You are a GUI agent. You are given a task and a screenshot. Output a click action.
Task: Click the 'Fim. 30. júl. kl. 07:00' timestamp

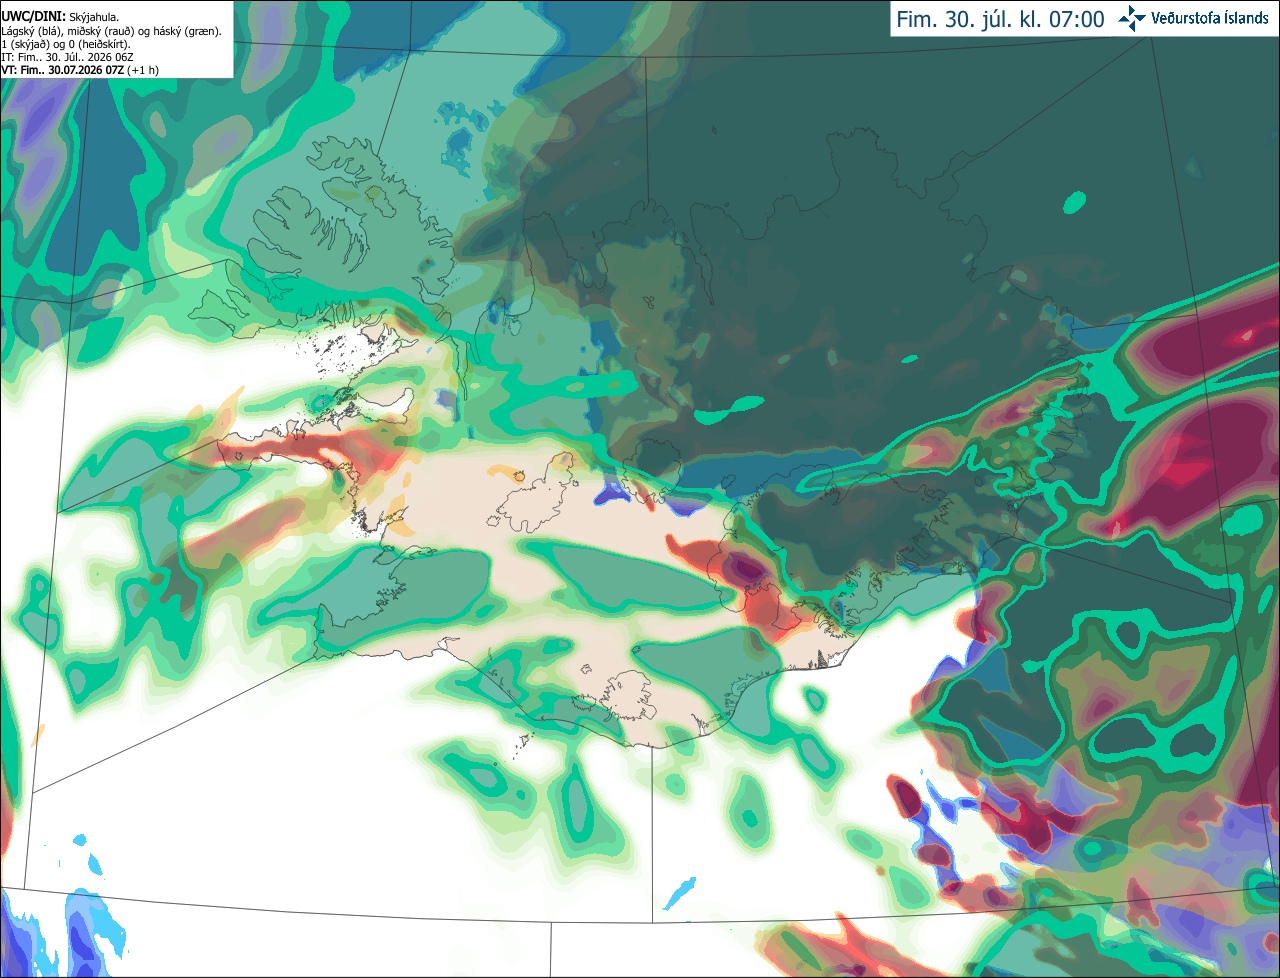click(x=1000, y=20)
